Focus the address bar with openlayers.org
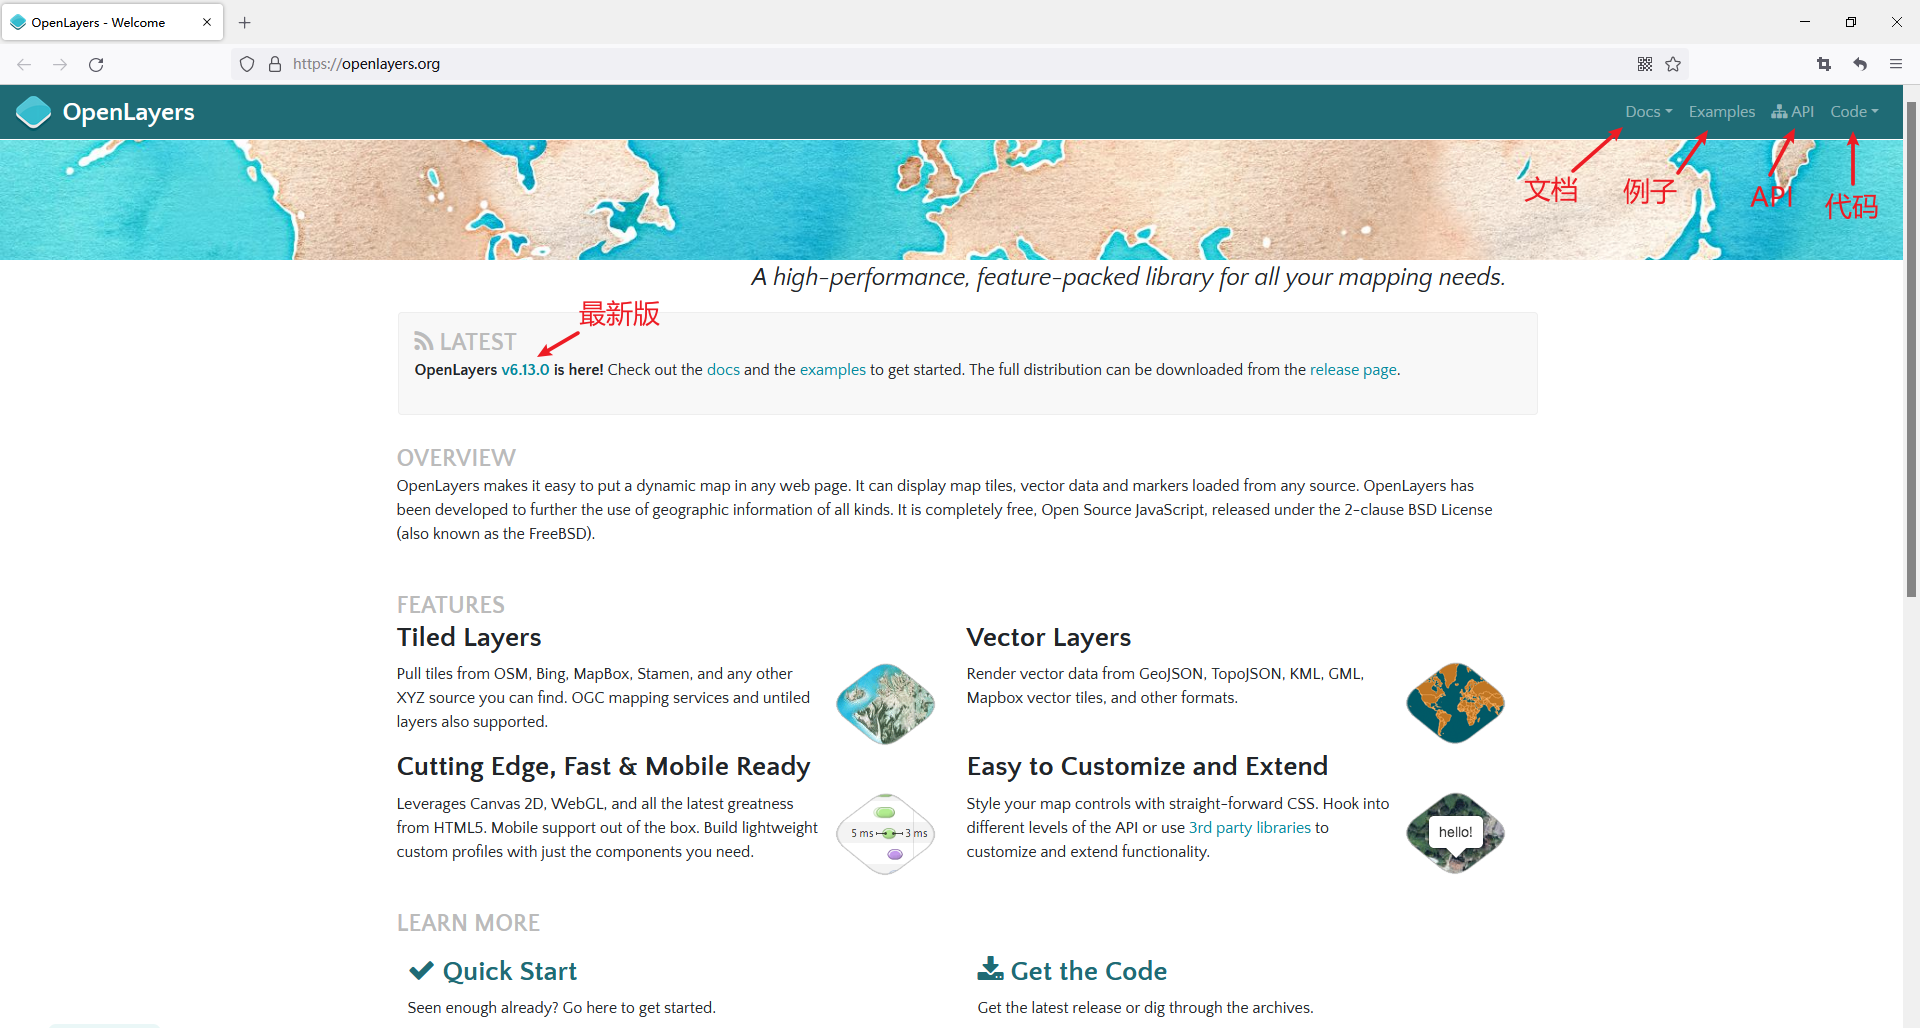Image resolution: width=1920 pixels, height=1028 pixels. coord(960,64)
